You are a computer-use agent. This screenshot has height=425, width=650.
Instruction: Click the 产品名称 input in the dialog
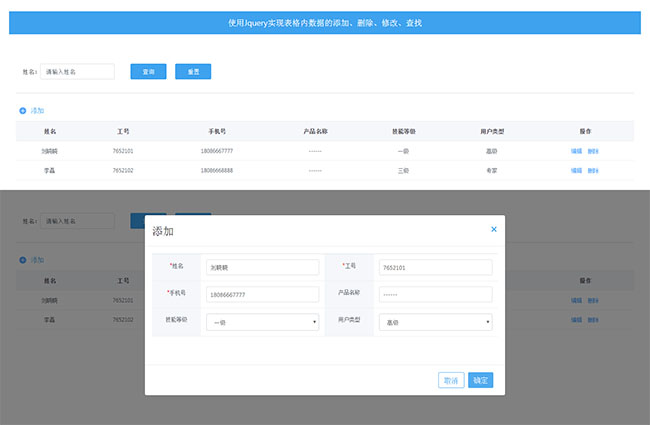[435, 295]
